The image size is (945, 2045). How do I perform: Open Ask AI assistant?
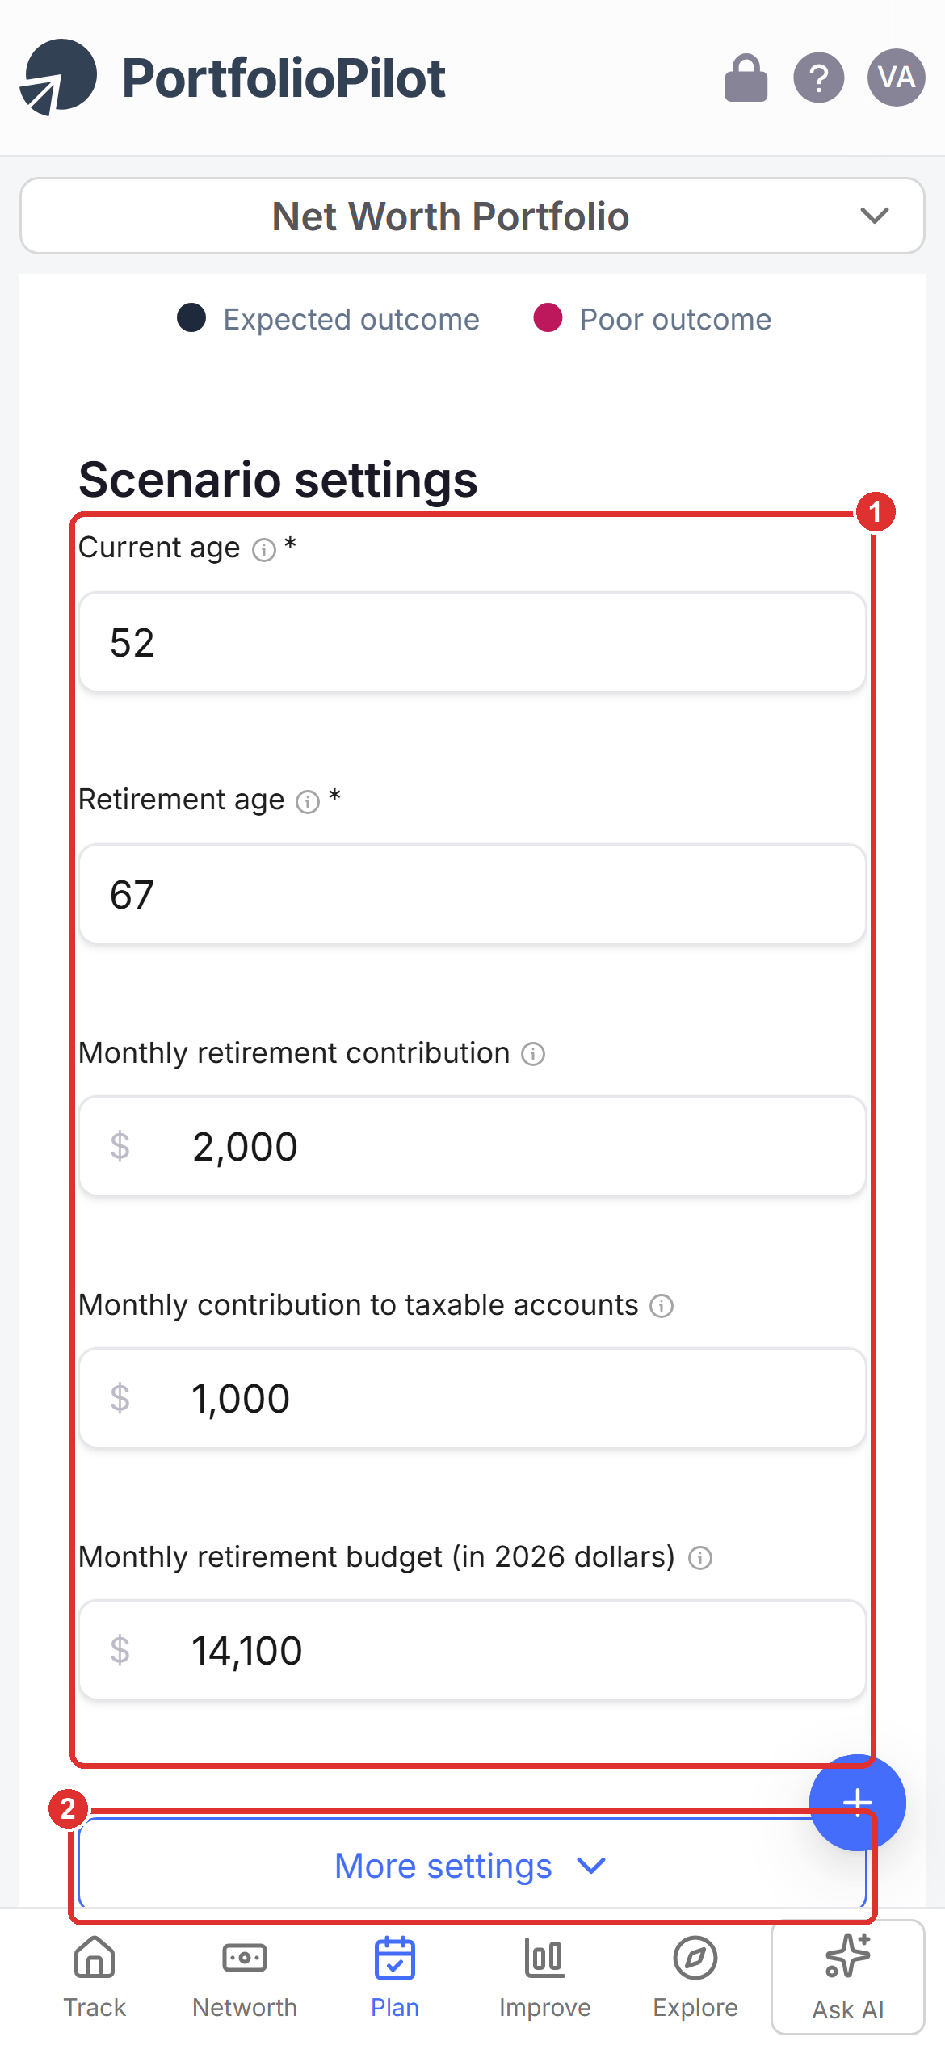point(848,1977)
